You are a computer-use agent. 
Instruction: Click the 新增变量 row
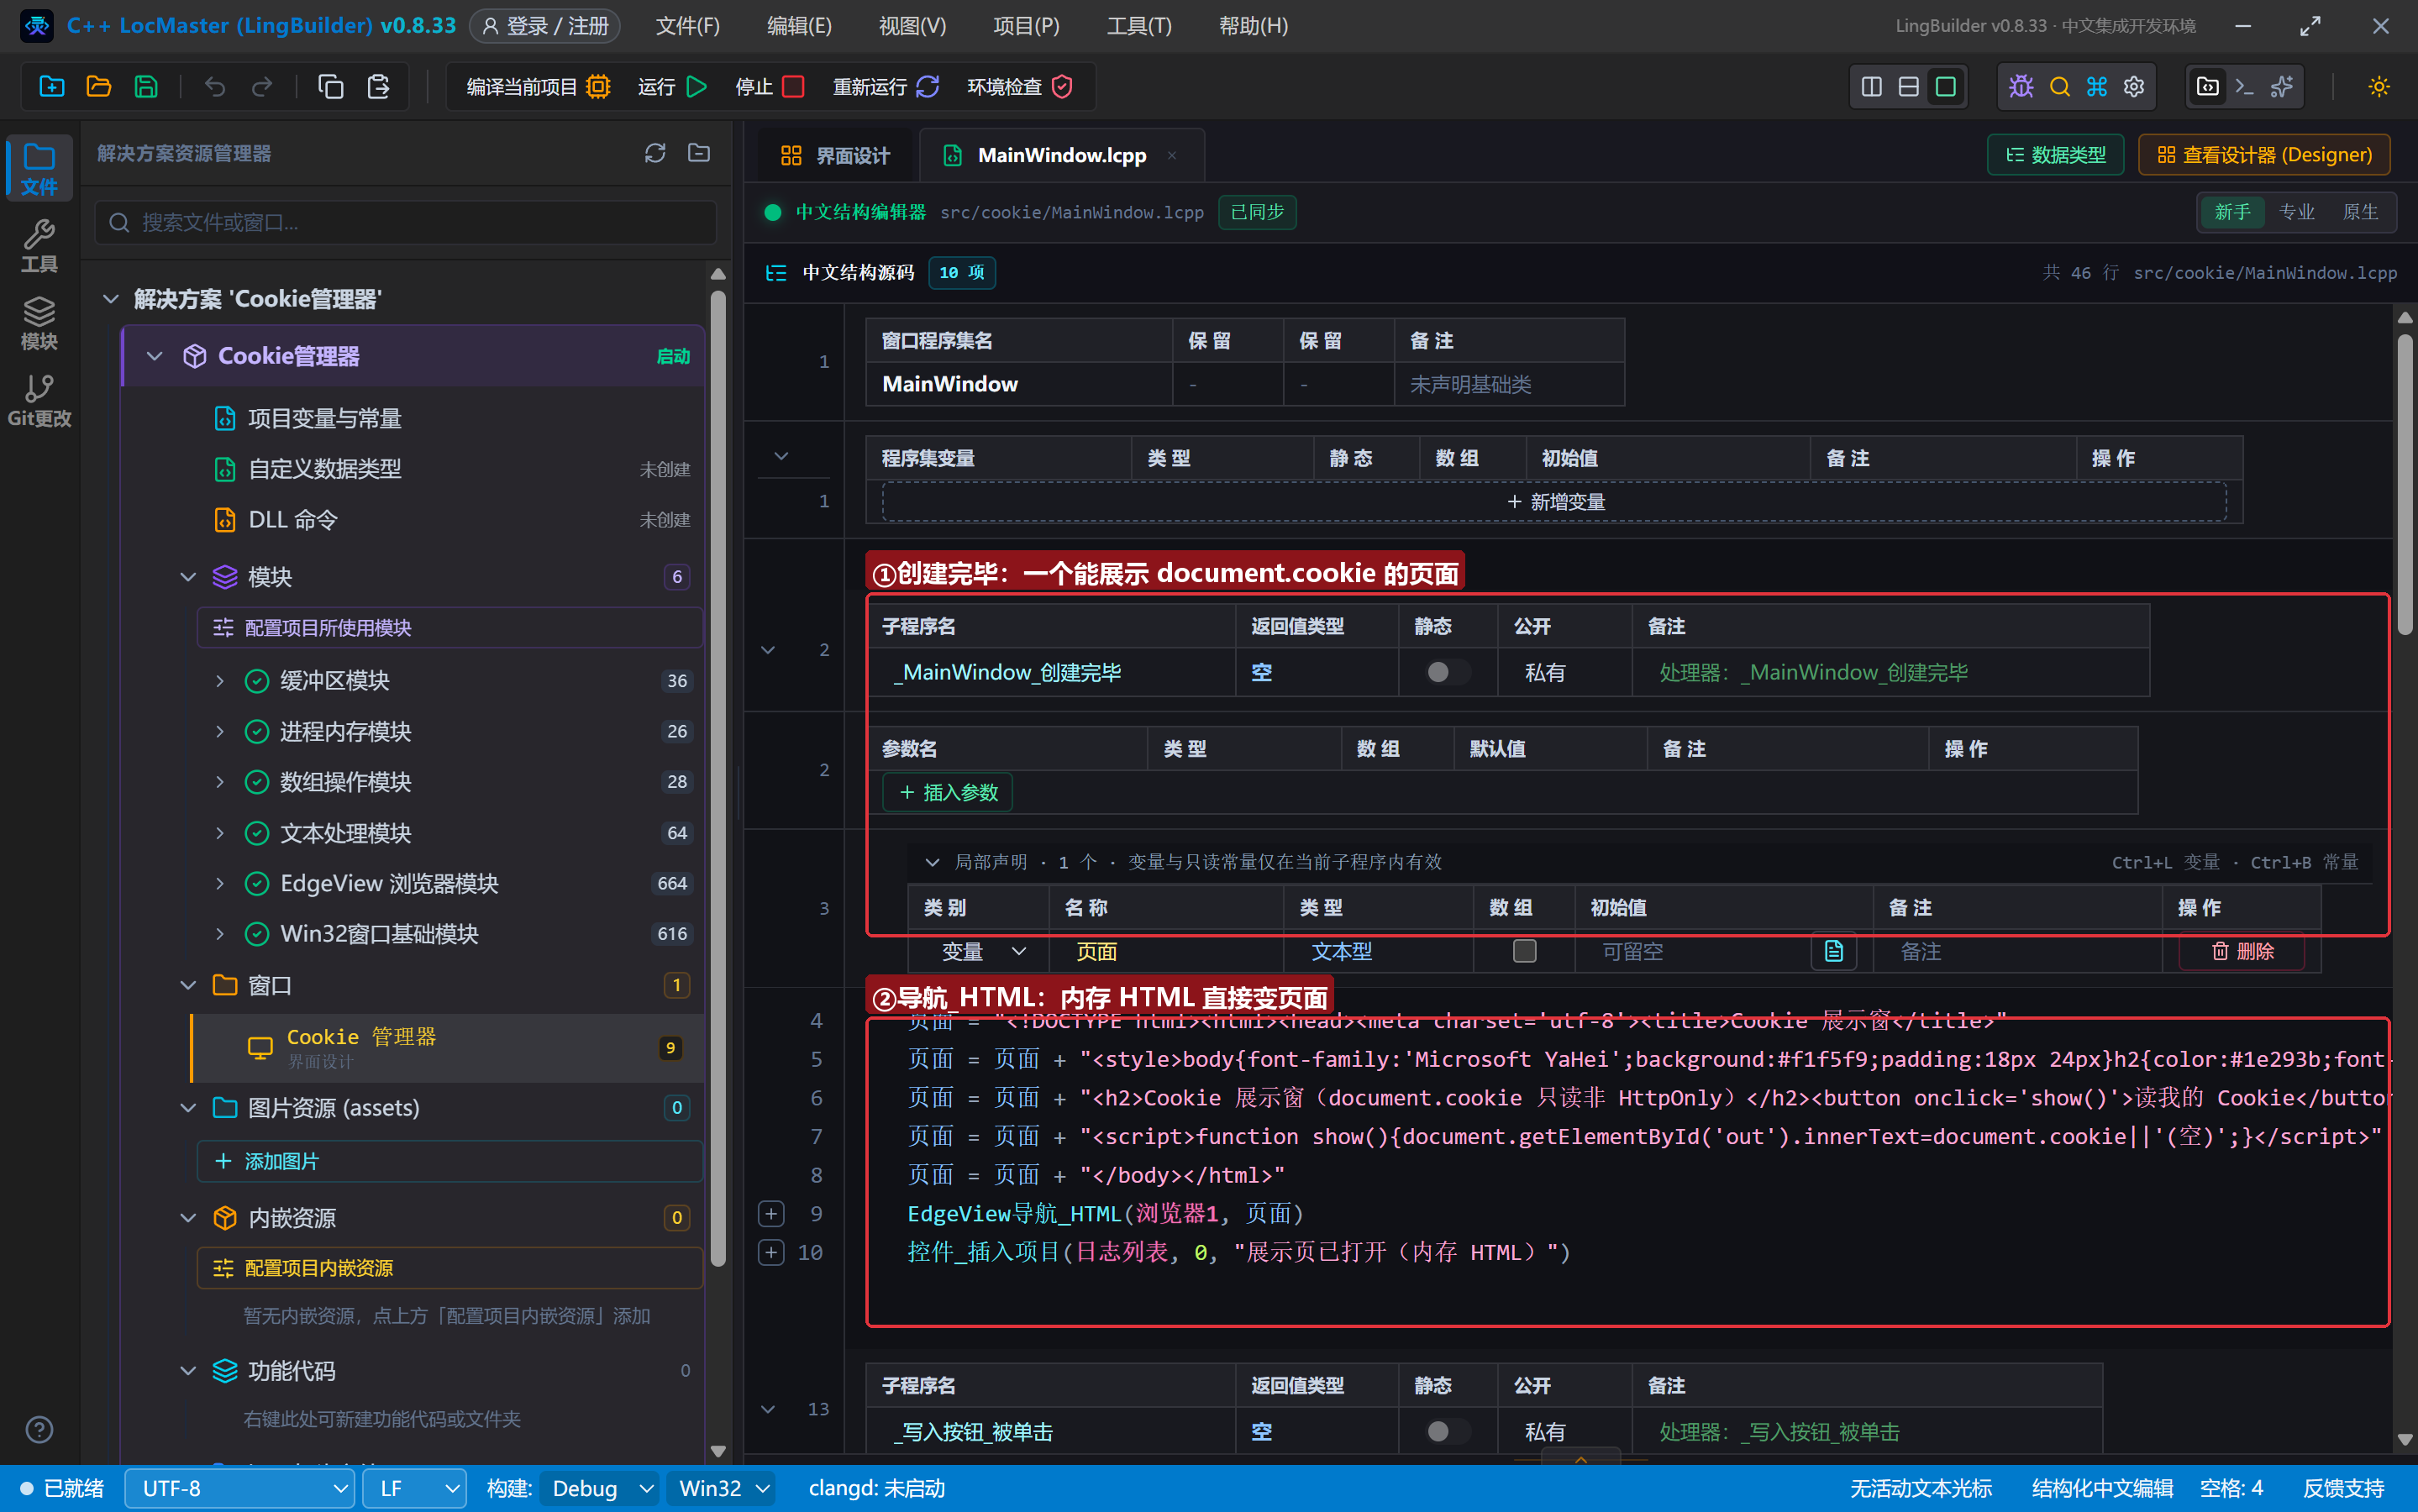1554,501
